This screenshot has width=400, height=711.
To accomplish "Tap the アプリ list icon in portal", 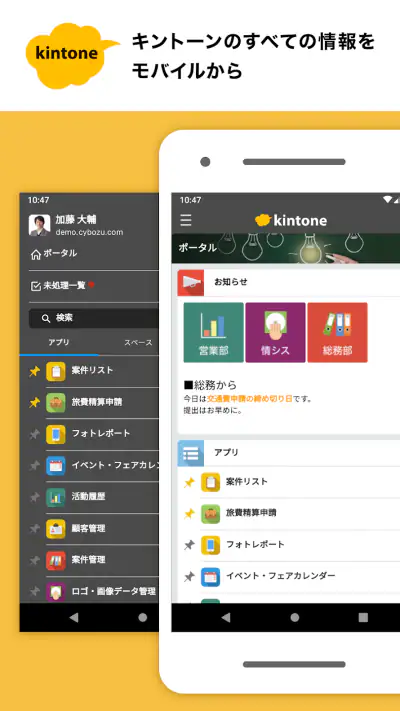I will [x=190, y=453].
